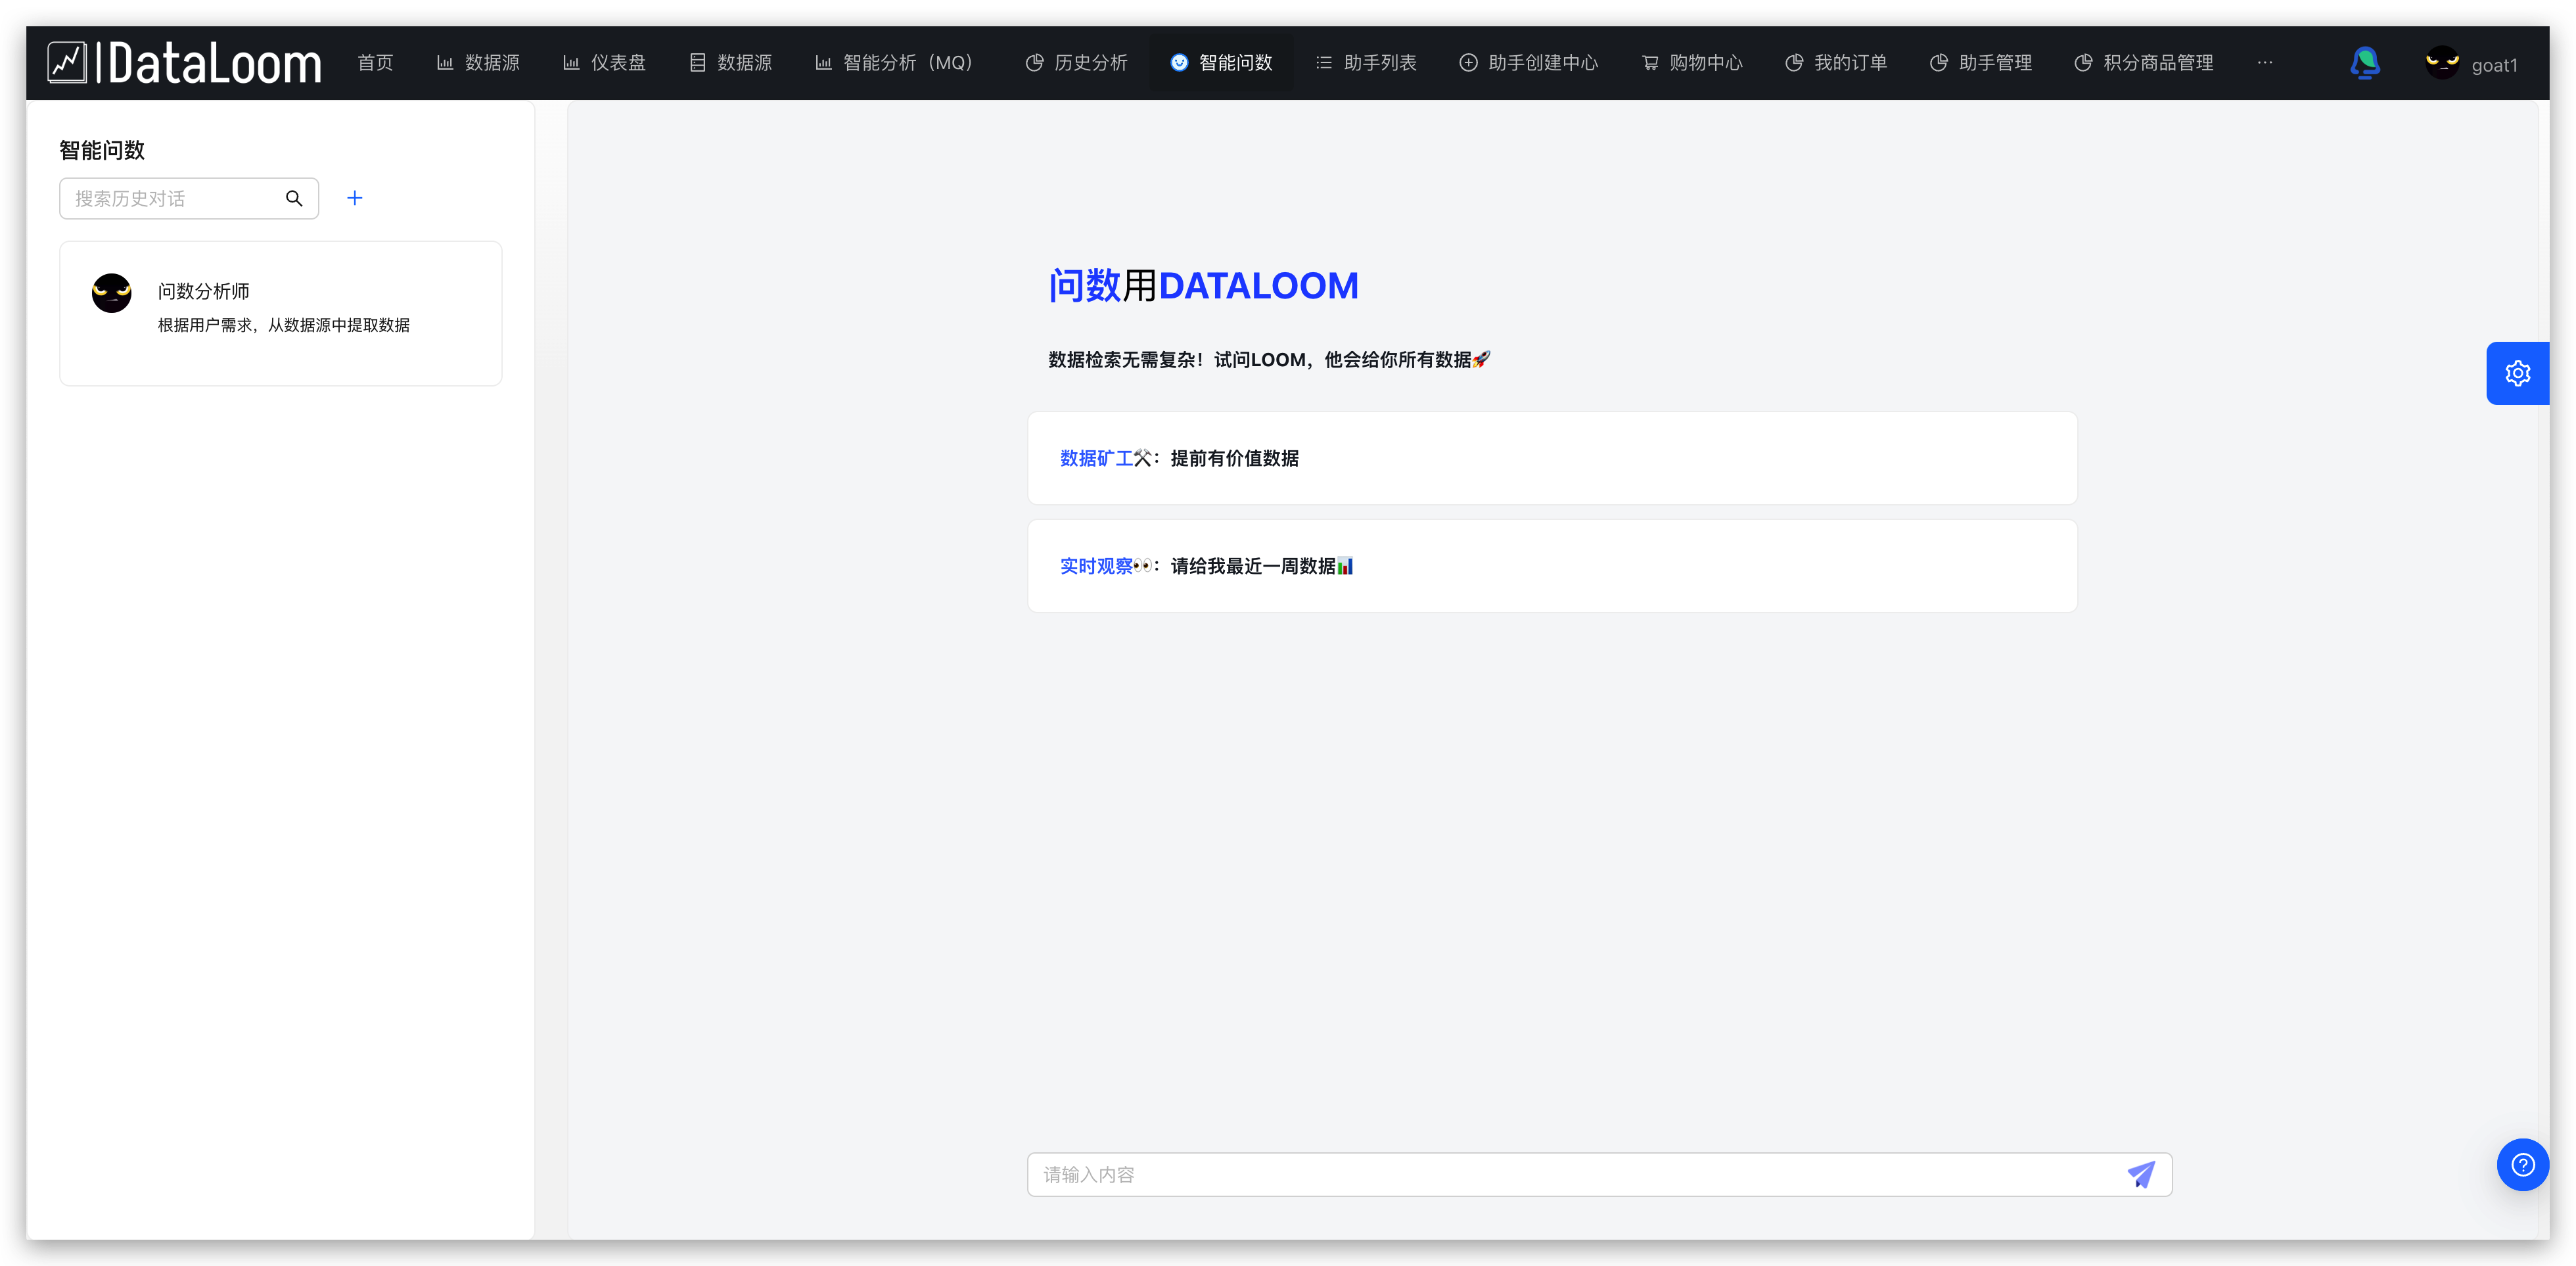This screenshot has height=1266, width=2576.
Task: Choose the 实时观察 suggestion card
Action: [1552, 566]
